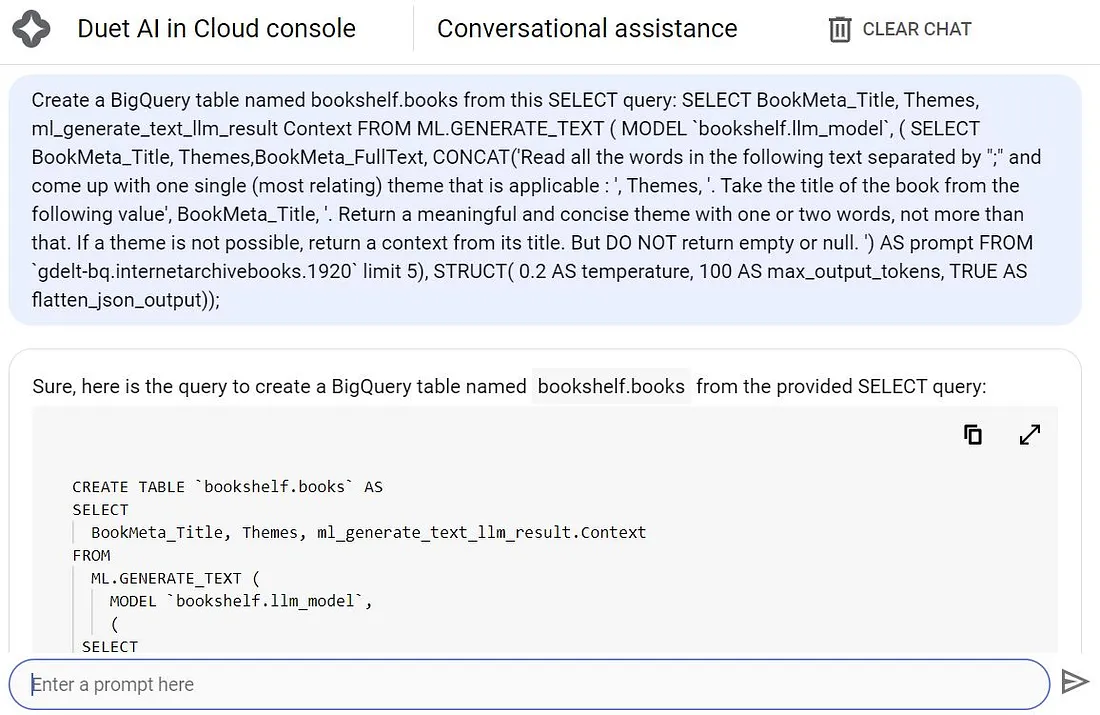Screen dimensions: 1100x715
Task: Click the 'Sure, here is the query' response text
Action: coord(279,386)
